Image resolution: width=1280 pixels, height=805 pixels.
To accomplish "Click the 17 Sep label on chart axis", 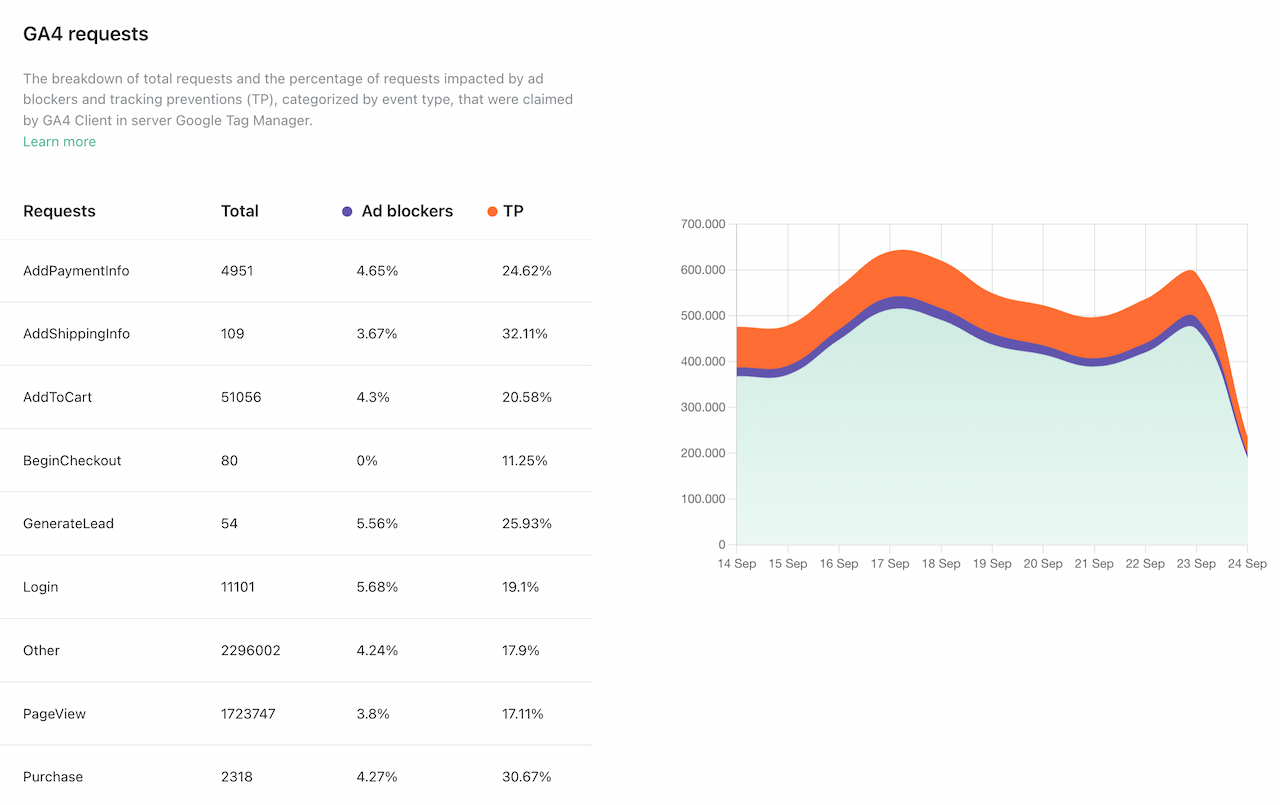I will click(x=890, y=564).
